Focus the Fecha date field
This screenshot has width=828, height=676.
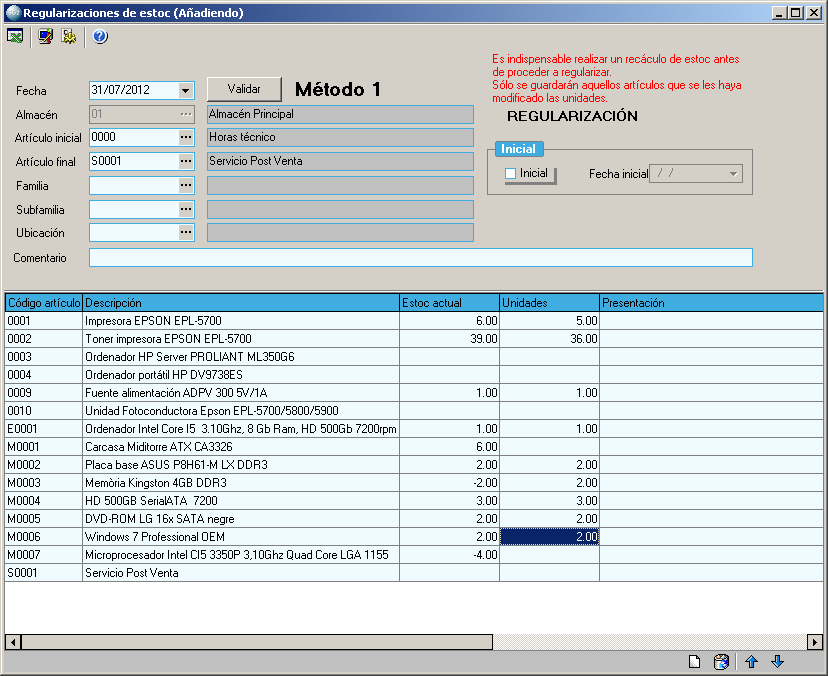[x=134, y=90]
